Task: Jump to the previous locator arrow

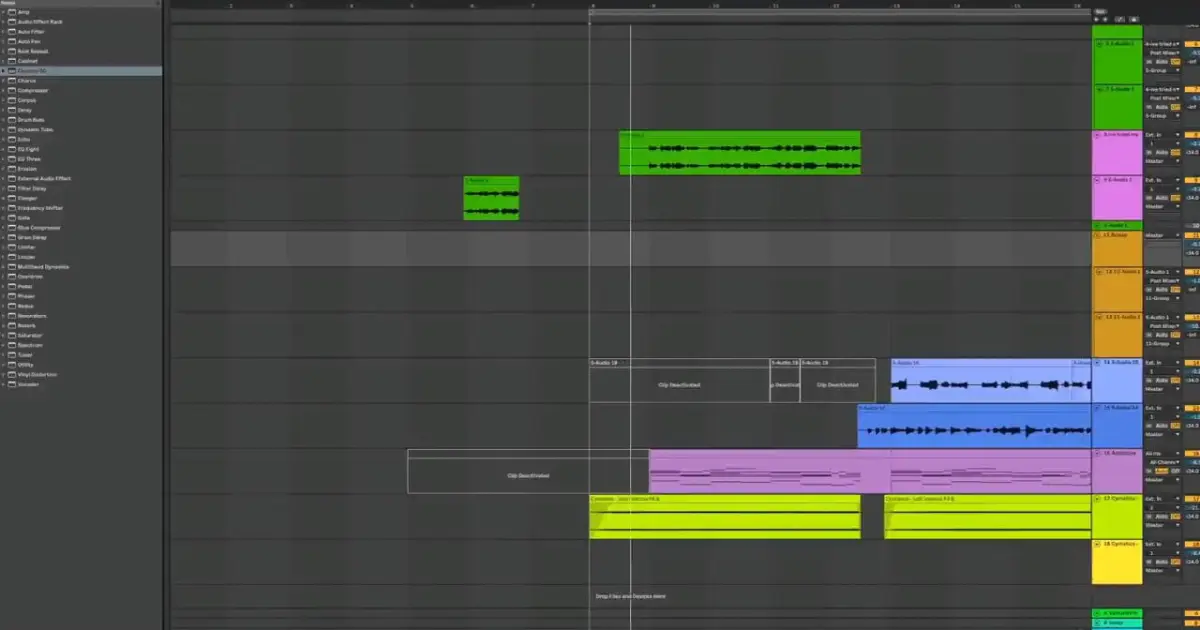Action: pyautogui.click(x=1097, y=19)
